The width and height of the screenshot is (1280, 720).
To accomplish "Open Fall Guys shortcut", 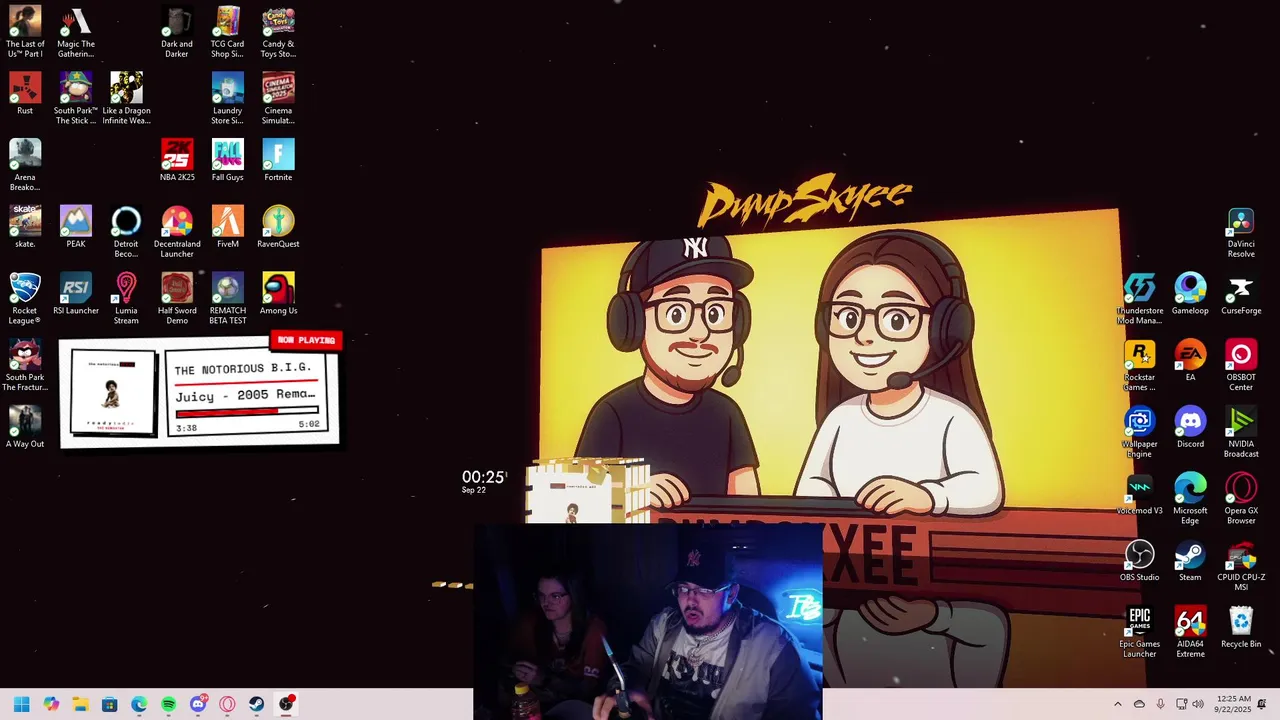I will point(227,160).
